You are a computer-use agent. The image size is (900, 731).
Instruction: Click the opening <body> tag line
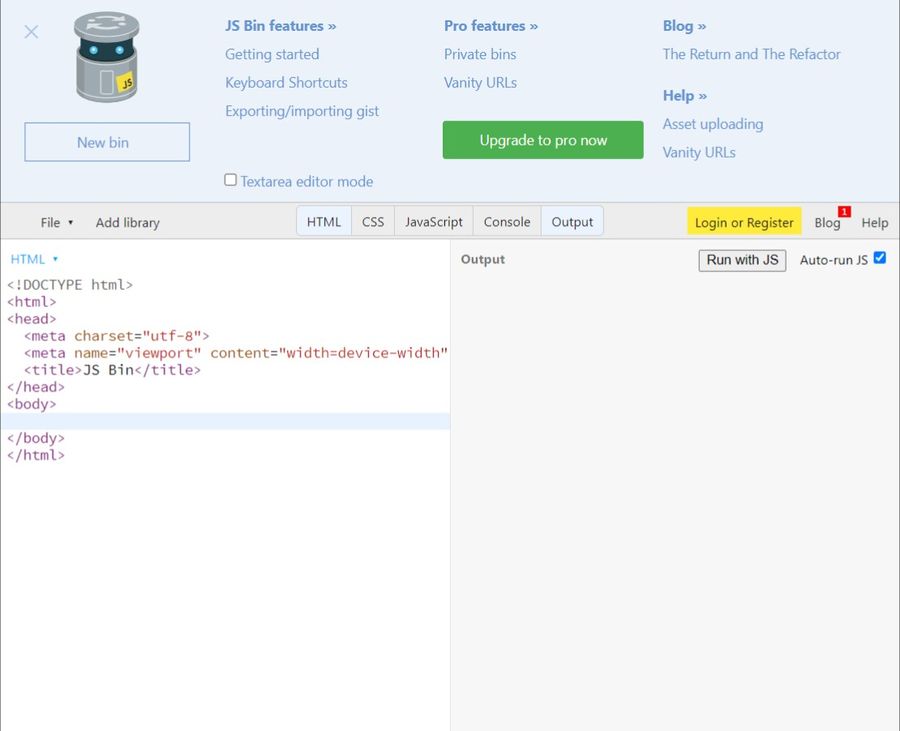32,404
